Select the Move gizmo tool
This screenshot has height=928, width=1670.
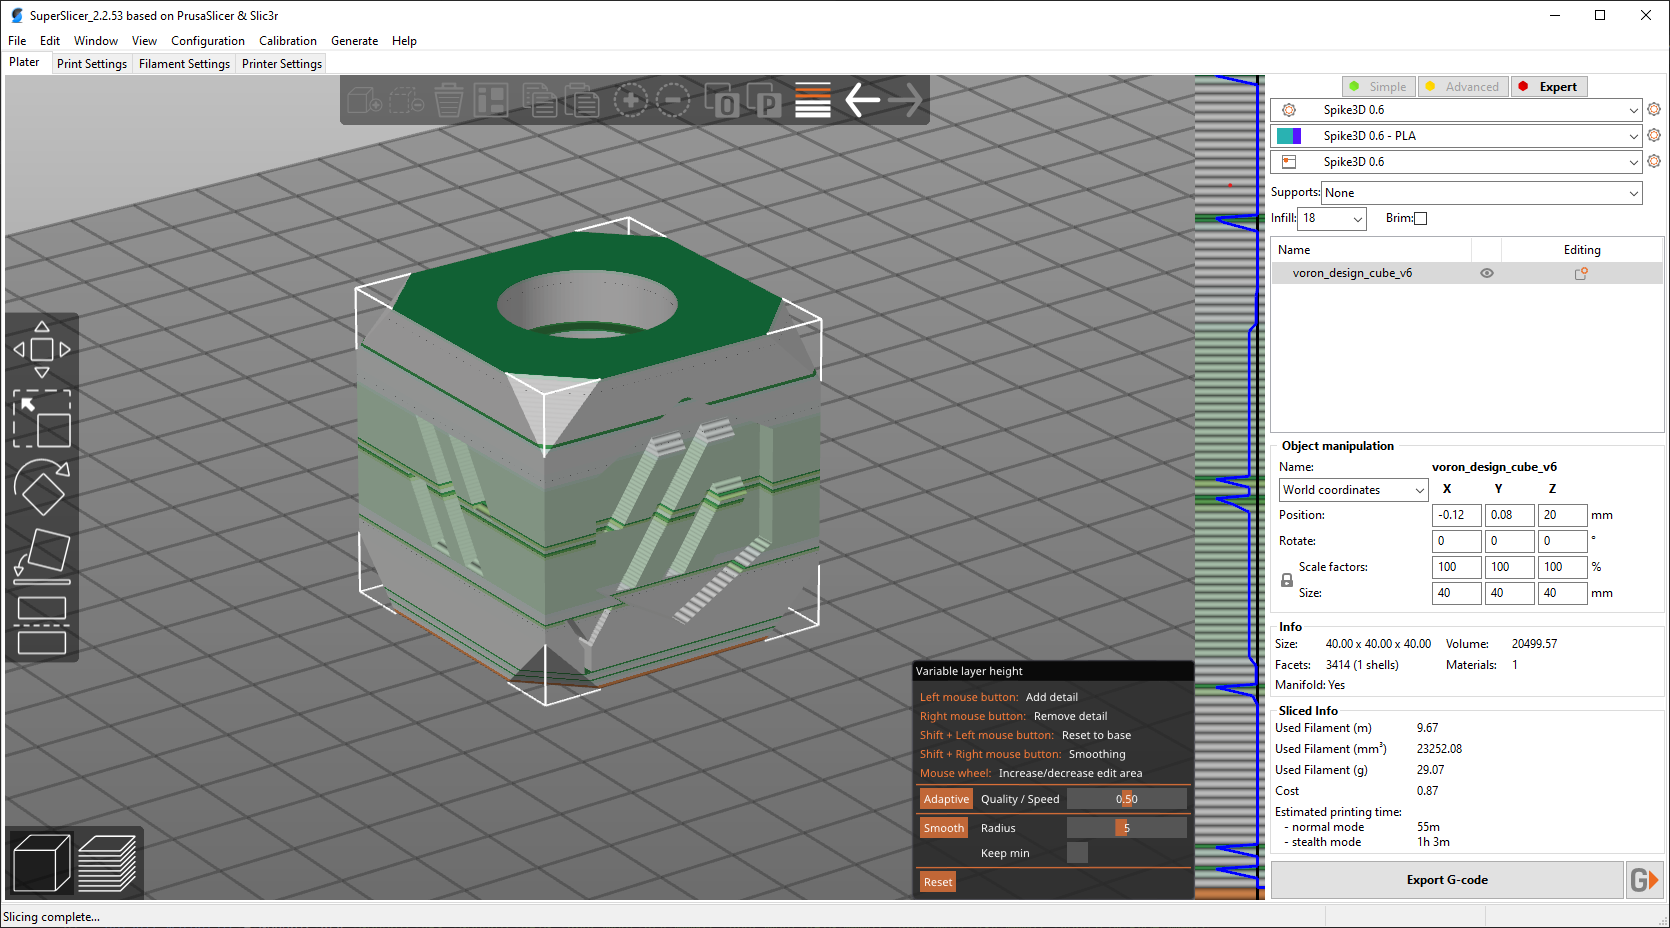(x=42, y=350)
